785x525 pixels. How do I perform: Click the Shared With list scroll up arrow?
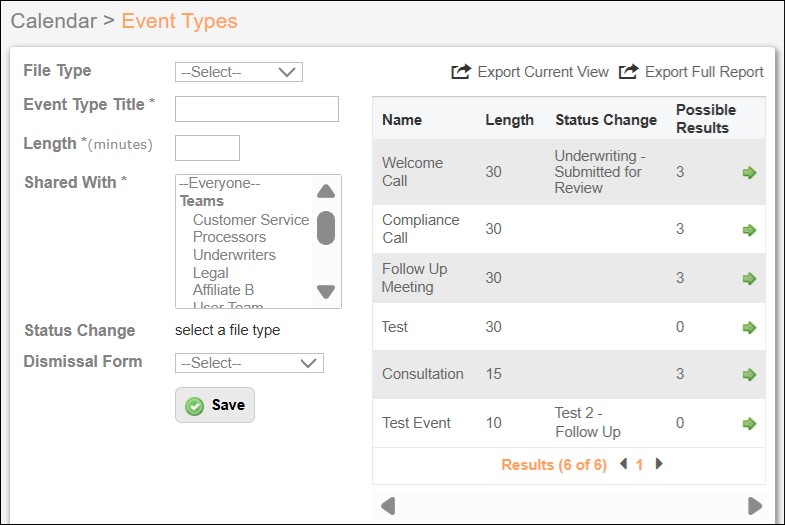click(326, 191)
